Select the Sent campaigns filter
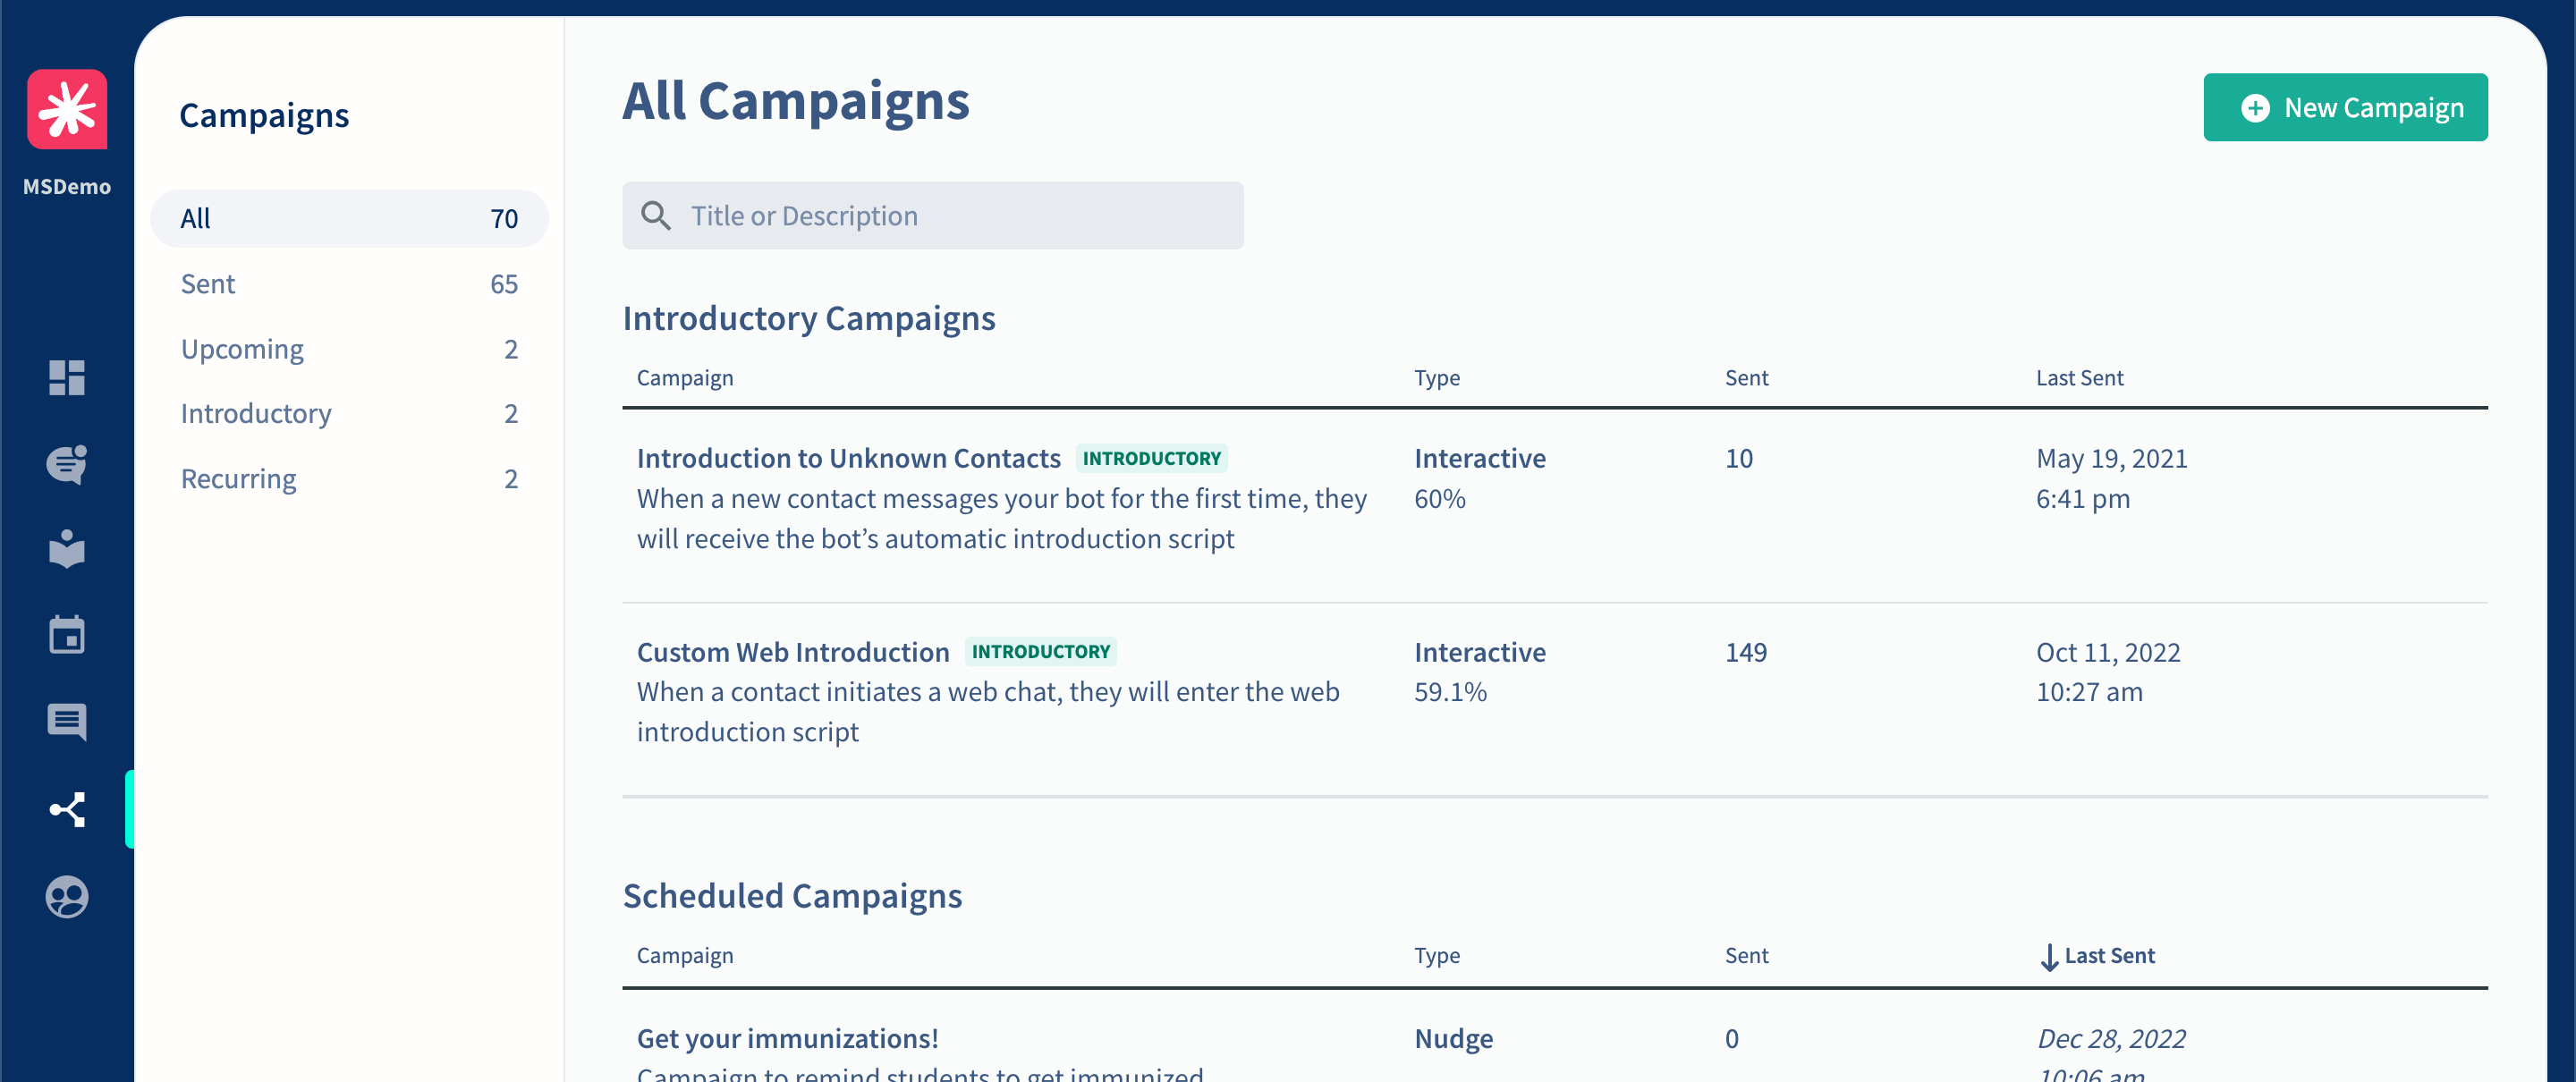 coord(349,284)
